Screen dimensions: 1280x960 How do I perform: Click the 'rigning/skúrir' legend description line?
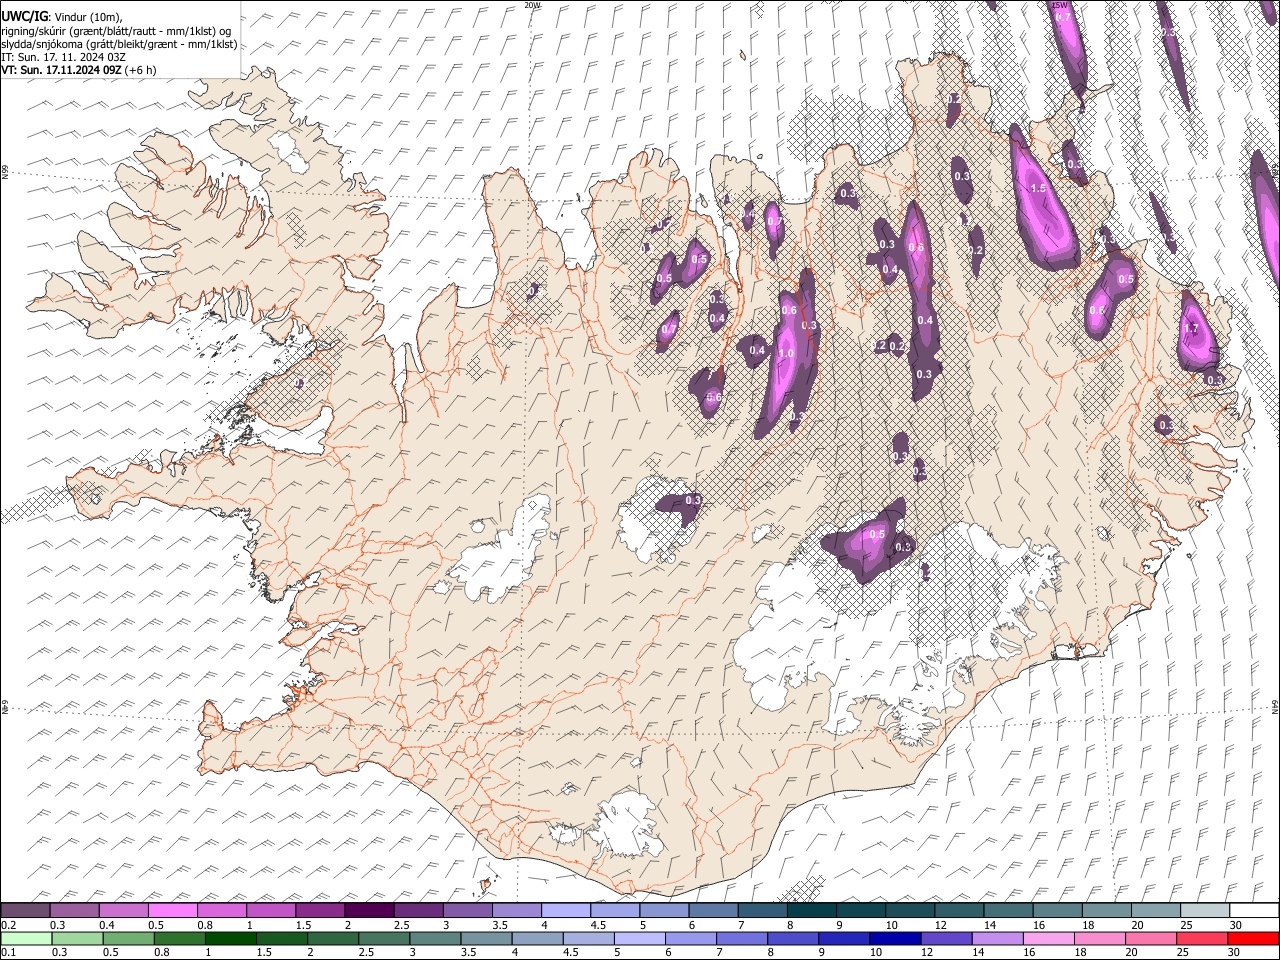(117, 31)
